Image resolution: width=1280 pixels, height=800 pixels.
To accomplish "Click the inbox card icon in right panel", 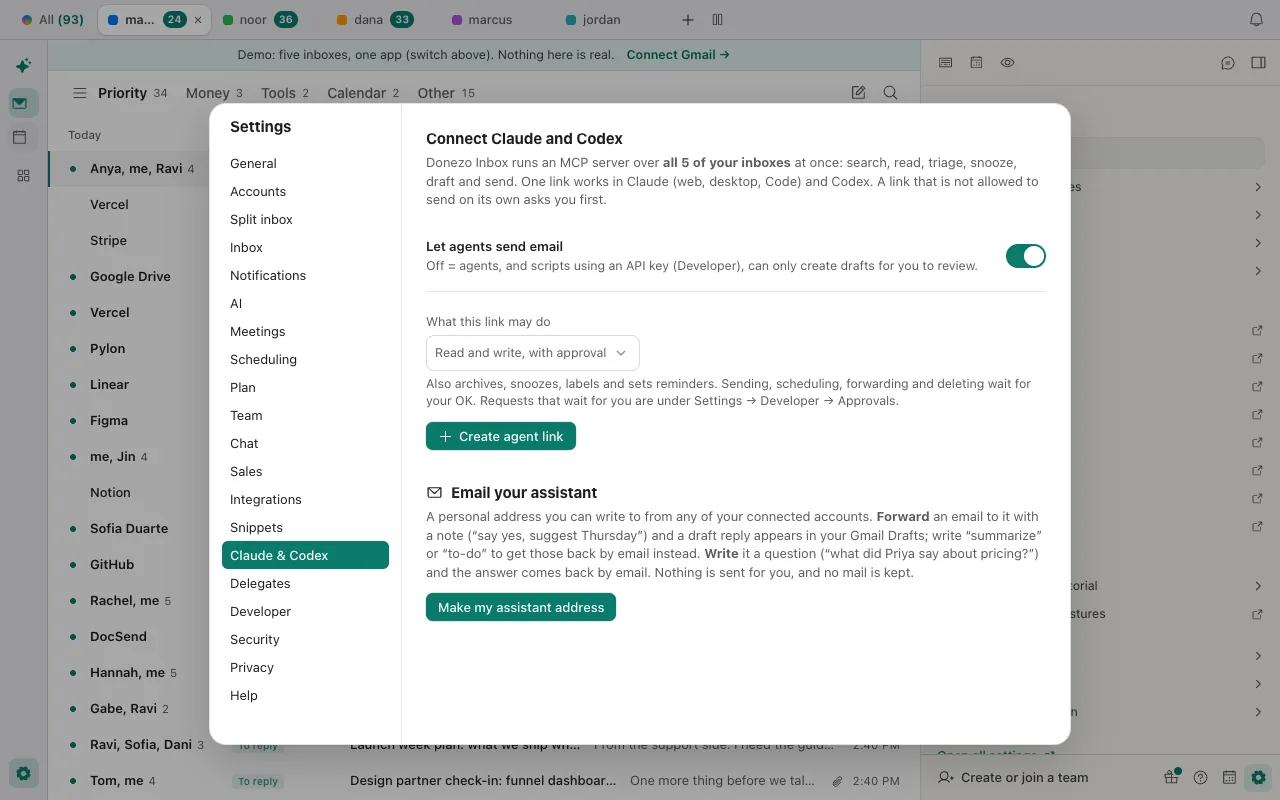I will tap(945, 63).
